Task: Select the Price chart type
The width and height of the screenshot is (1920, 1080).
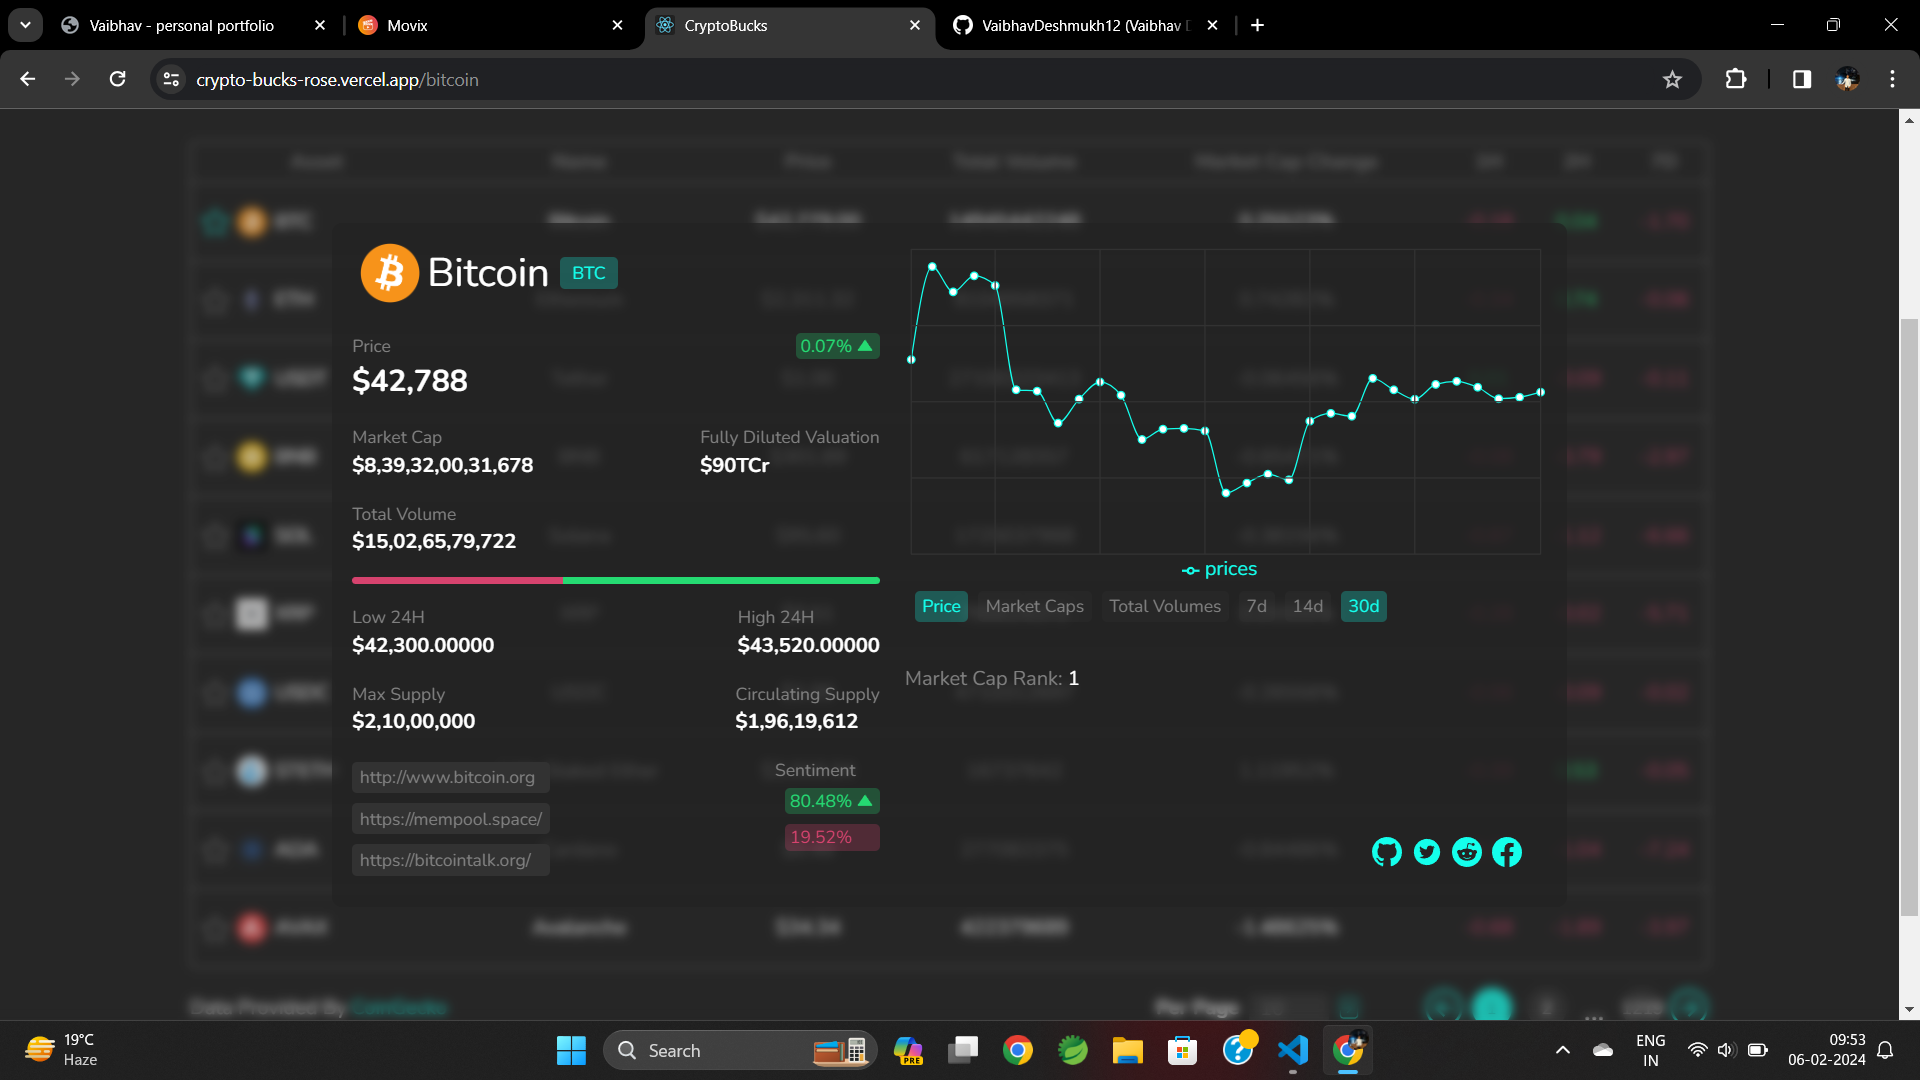Action: click(x=941, y=606)
